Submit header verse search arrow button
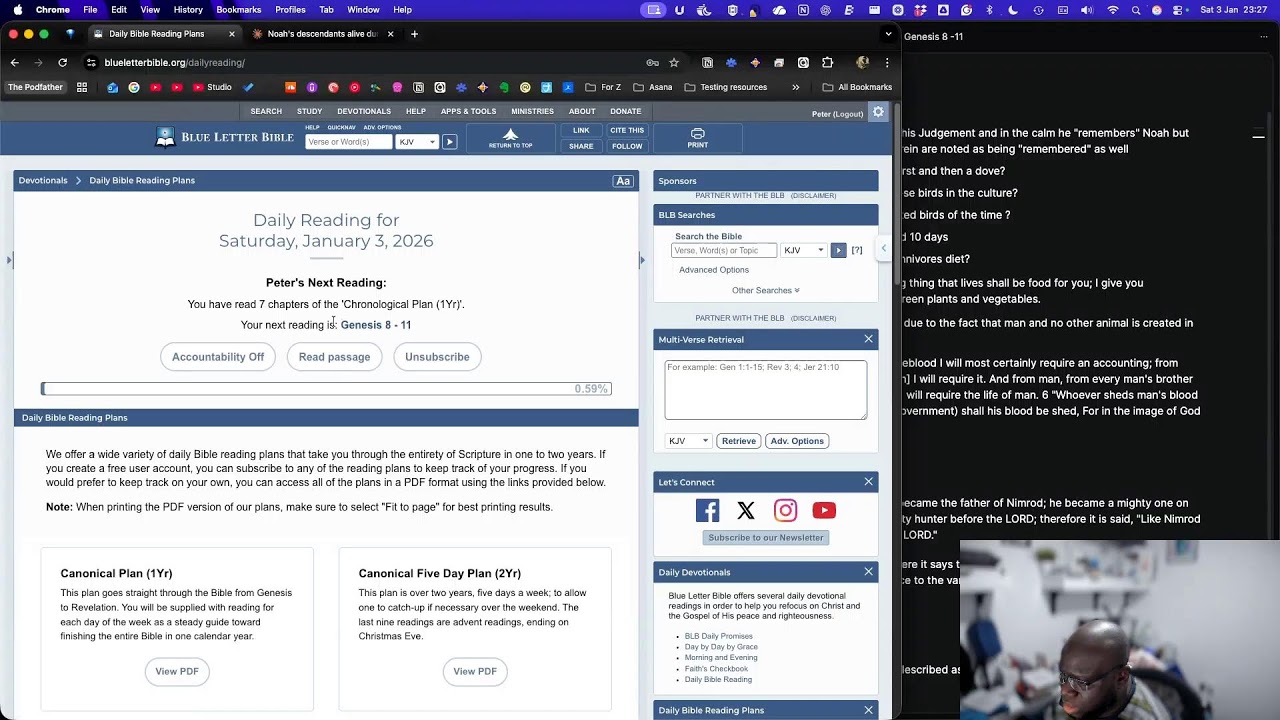1280x720 pixels. tap(449, 142)
